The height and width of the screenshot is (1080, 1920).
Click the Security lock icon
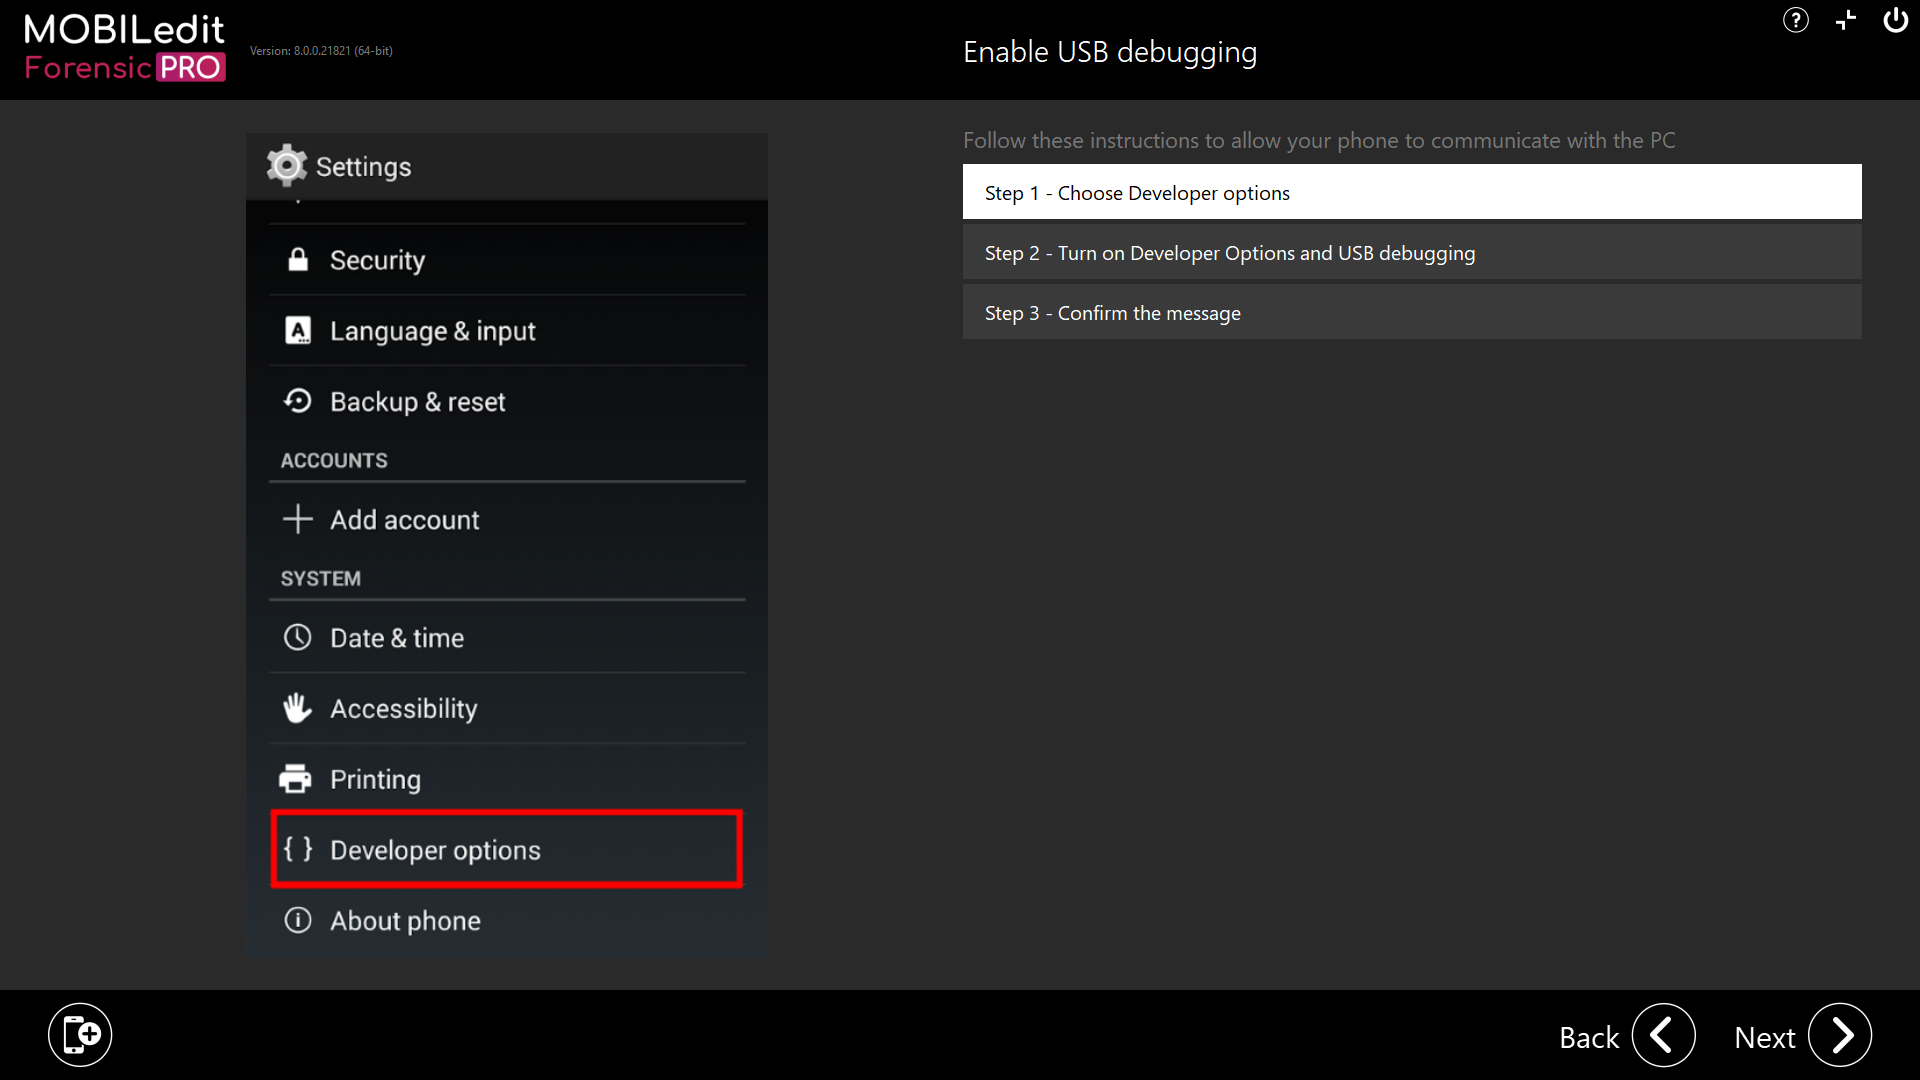(298, 260)
